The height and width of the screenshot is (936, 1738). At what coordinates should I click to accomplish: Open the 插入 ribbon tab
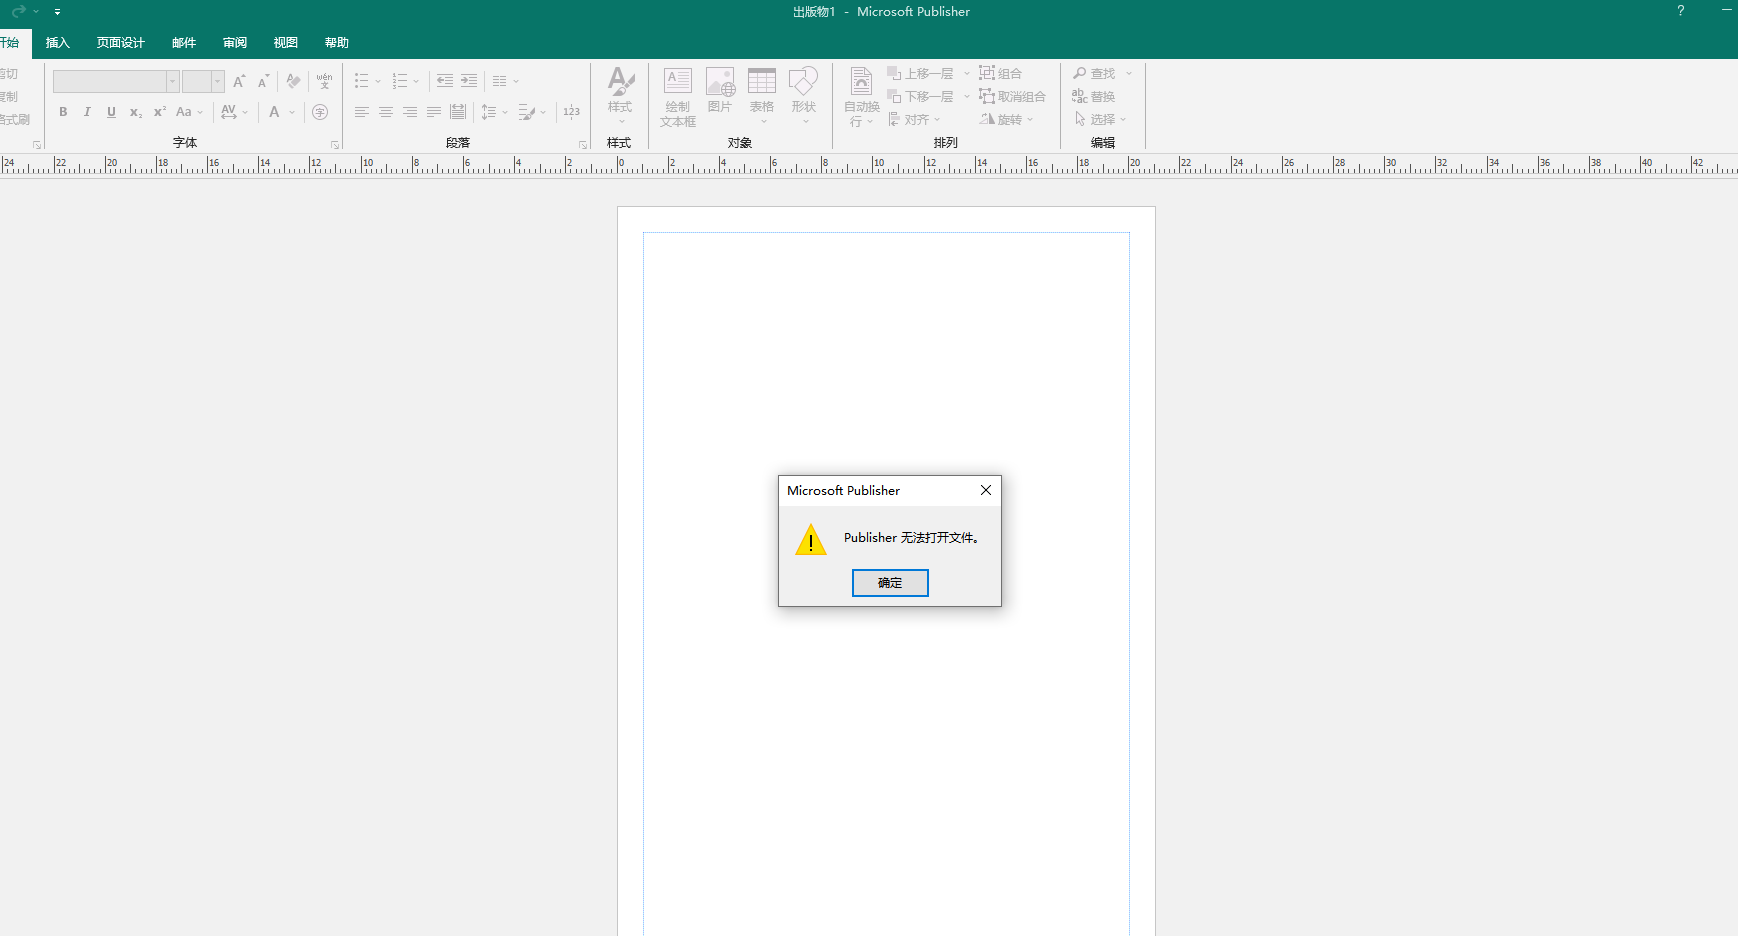click(58, 43)
